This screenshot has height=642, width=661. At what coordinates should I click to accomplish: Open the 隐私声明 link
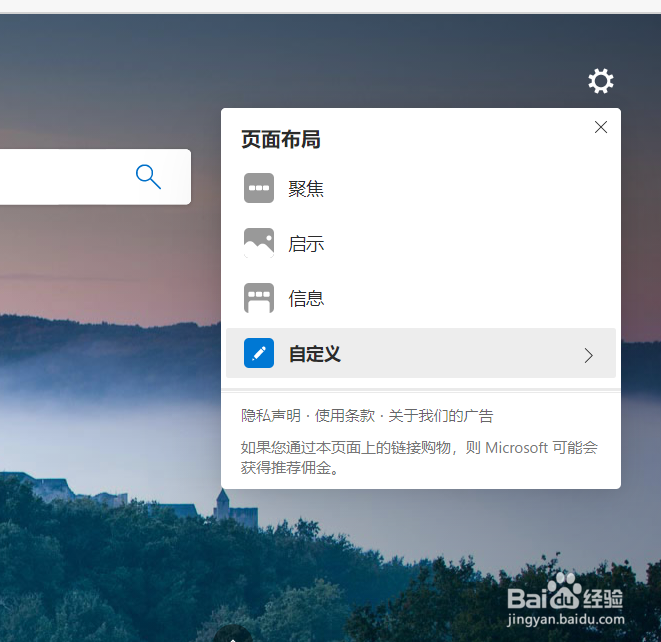[x=271, y=416]
